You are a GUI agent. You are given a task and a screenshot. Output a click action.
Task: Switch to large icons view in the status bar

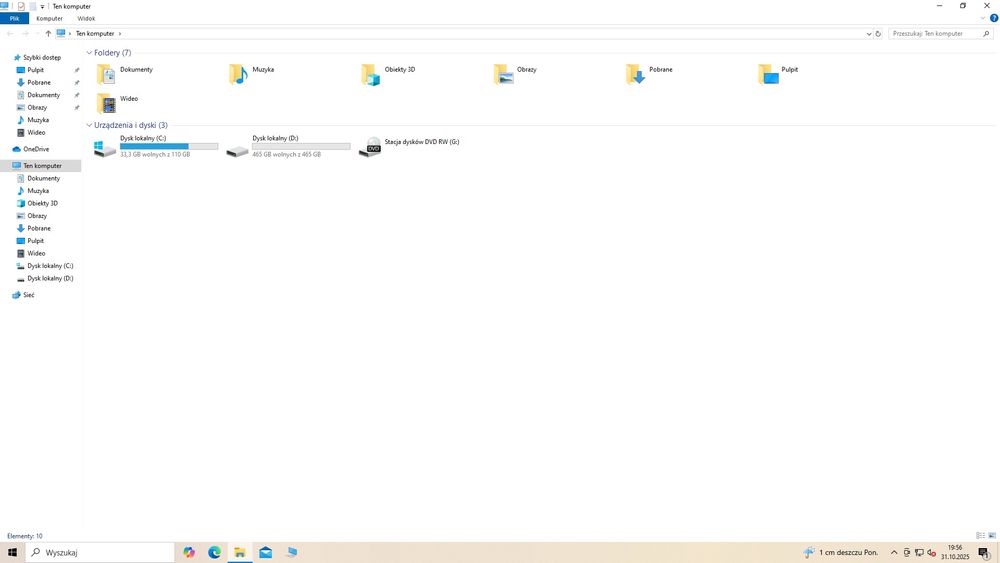[992, 536]
